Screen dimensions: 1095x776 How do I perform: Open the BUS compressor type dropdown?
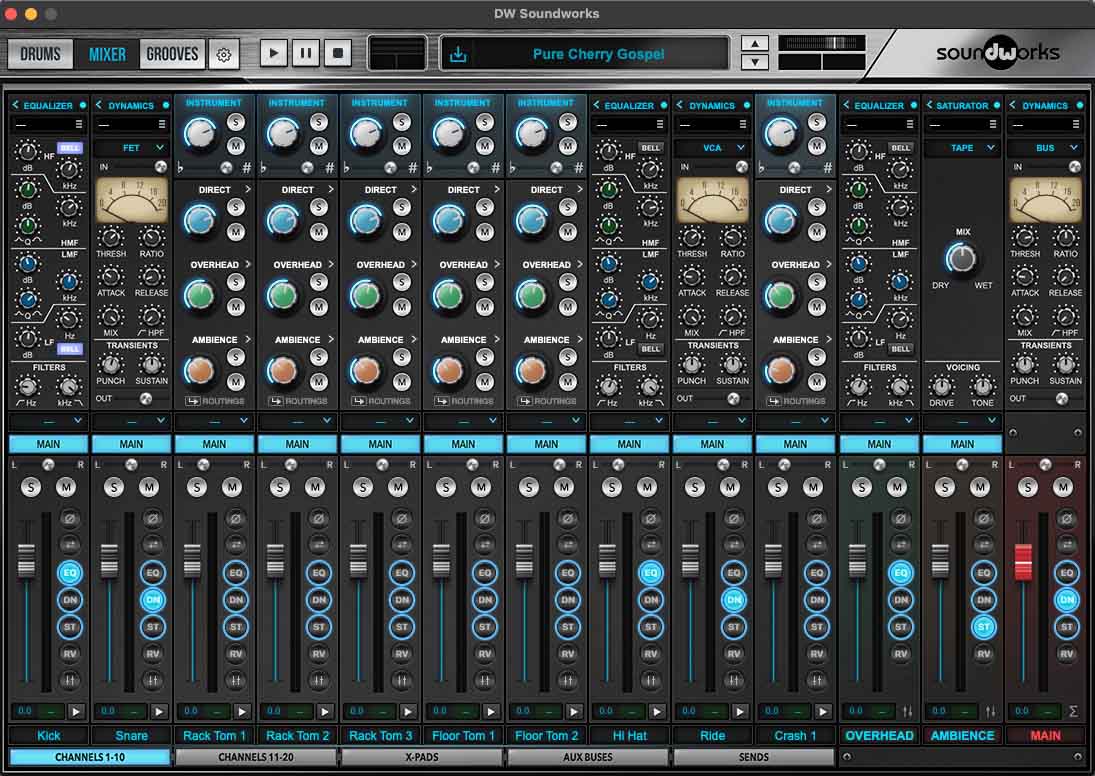pos(1045,147)
